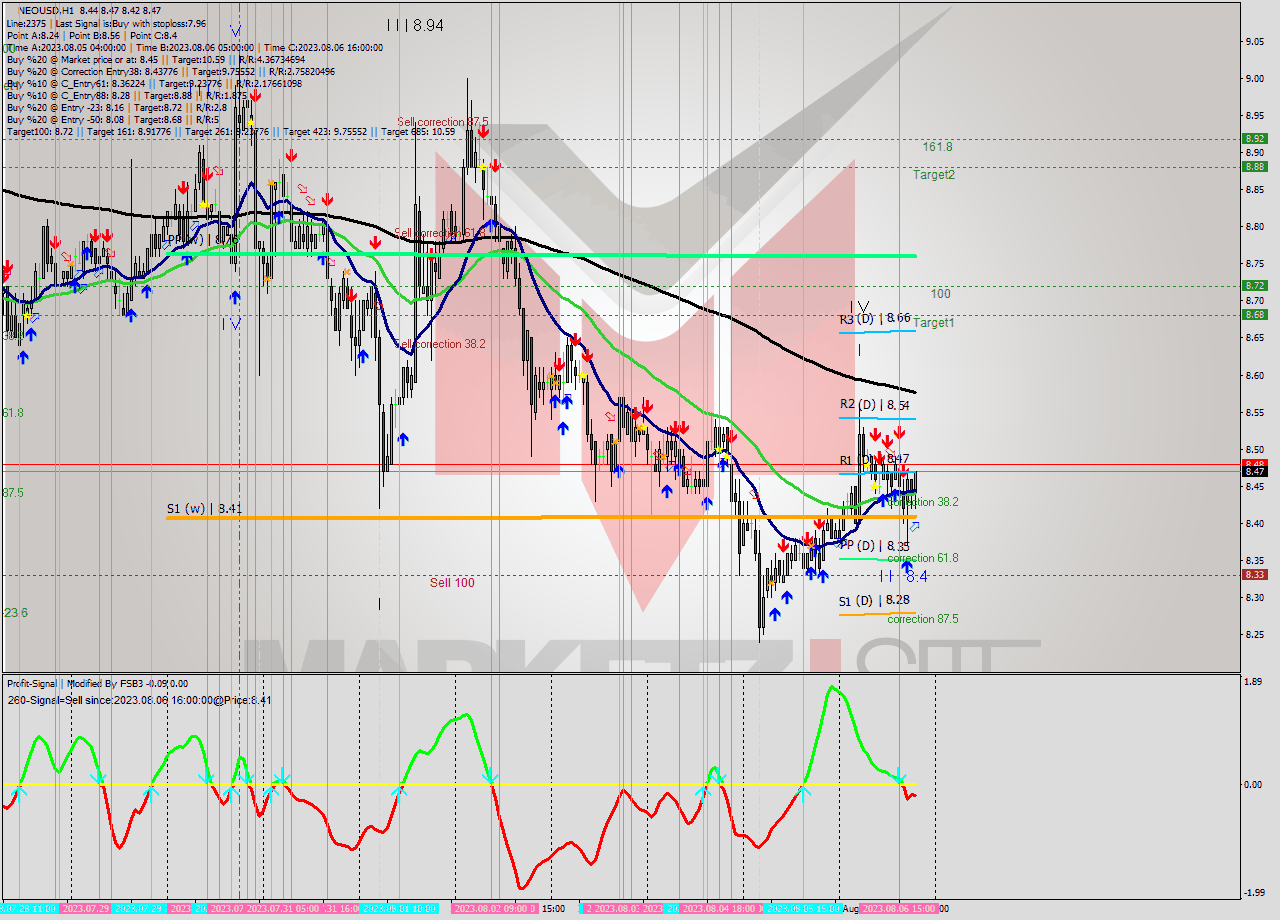The height and width of the screenshot is (920, 1280).
Task: Click the green 8.88 price tag on axis
Action: click(1254, 166)
